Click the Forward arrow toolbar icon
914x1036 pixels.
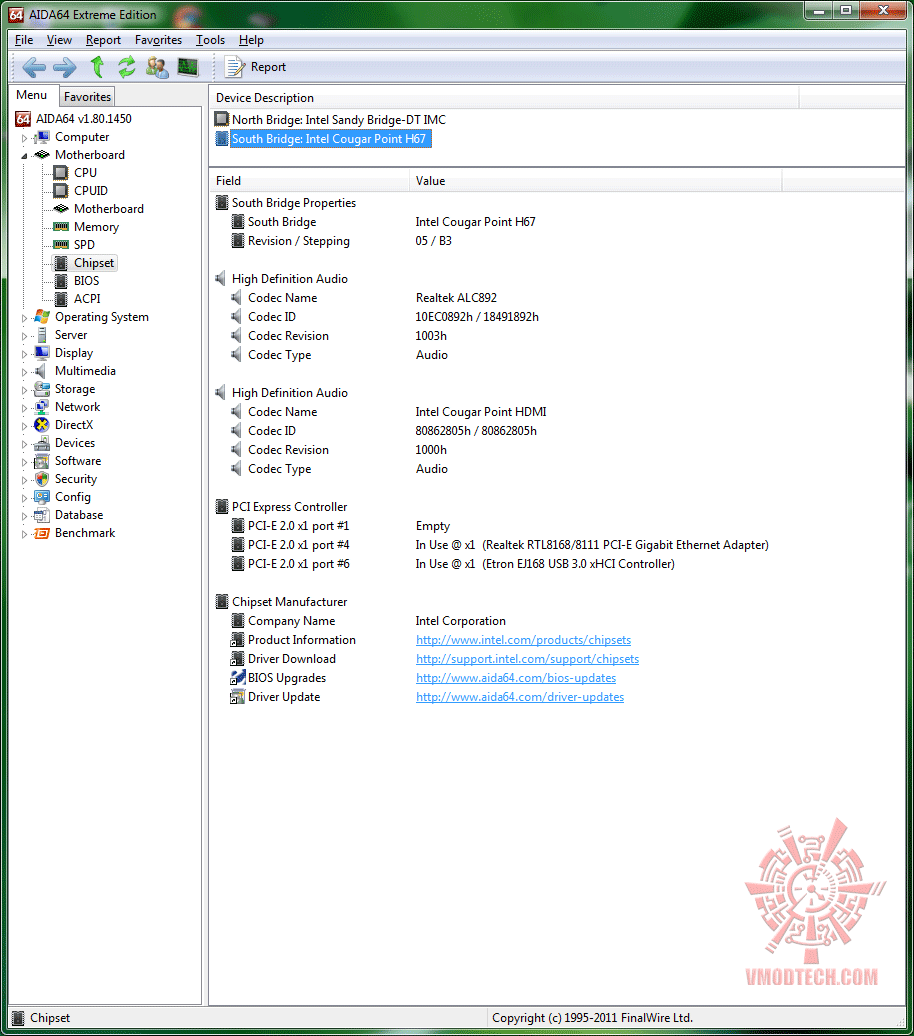click(65, 67)
